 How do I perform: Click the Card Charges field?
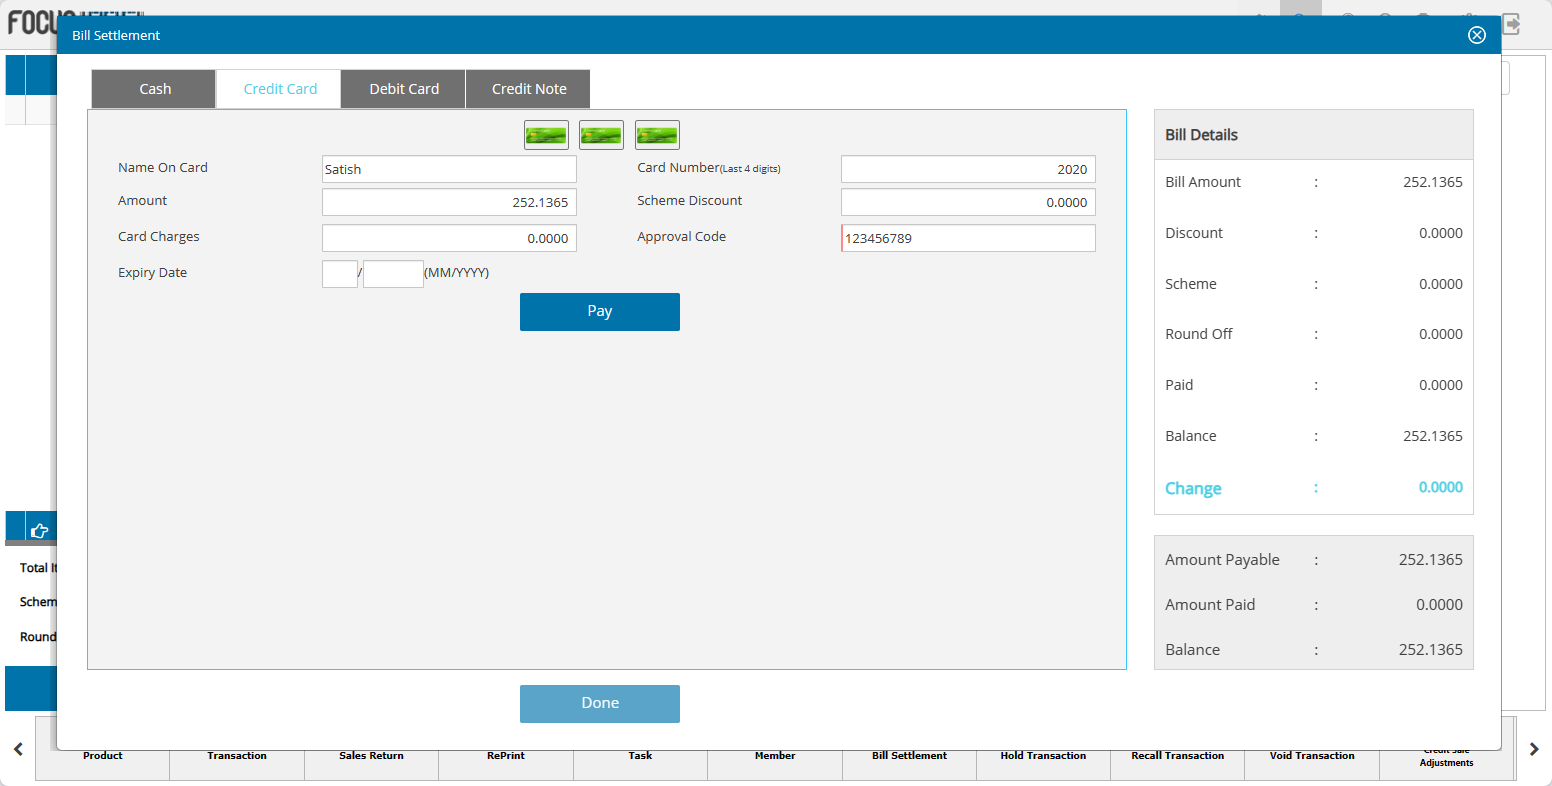click(x=449, y=238)
